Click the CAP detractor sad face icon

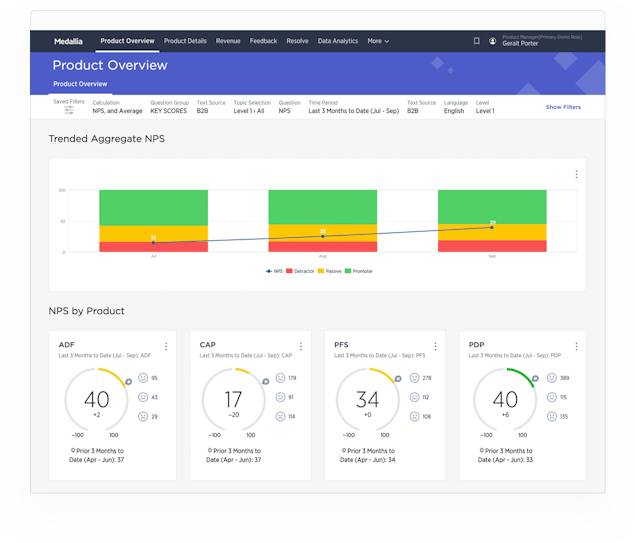click(280, 416)
